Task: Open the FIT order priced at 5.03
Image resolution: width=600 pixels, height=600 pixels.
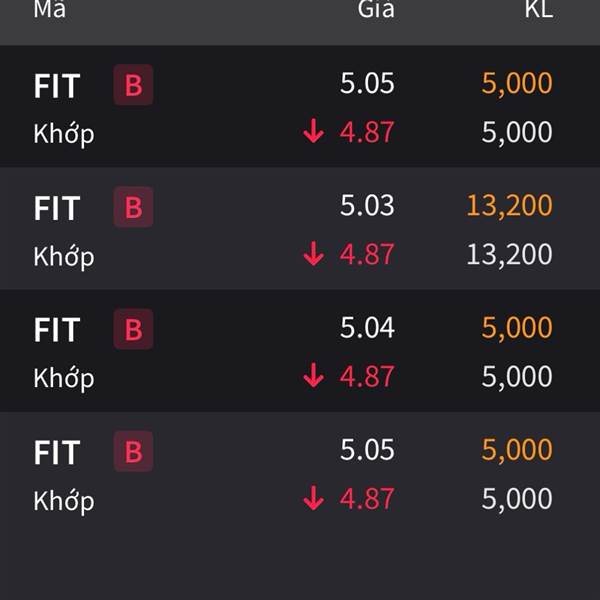Action: [300, 228]
